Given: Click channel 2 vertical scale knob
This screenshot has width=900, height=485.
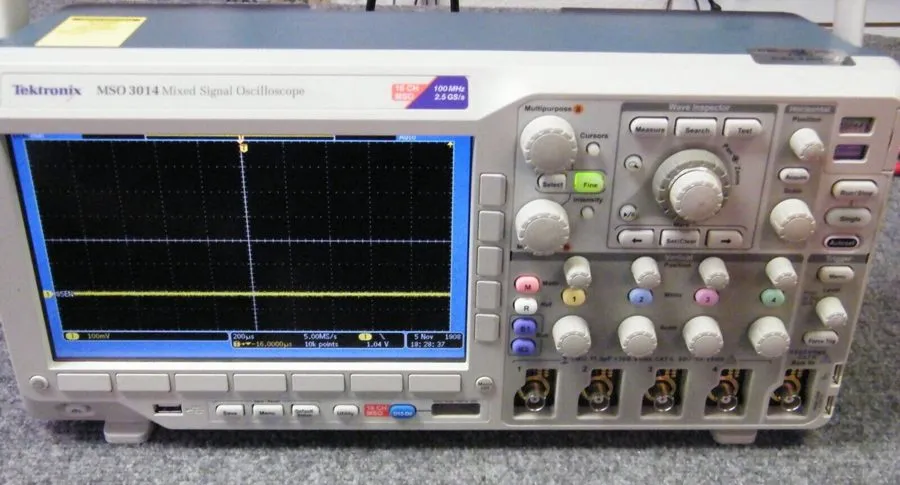Looking at the screenshot, I should coord(637,335).
